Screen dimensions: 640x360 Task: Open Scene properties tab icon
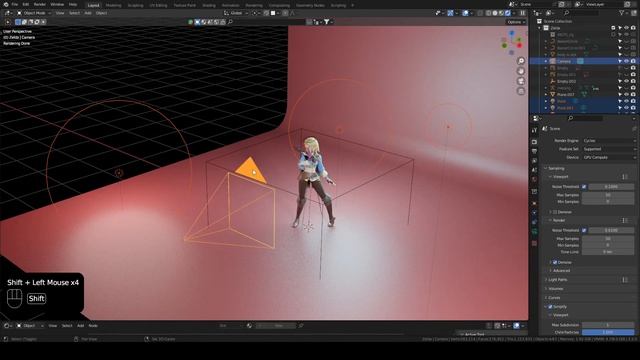coord(534,170)
